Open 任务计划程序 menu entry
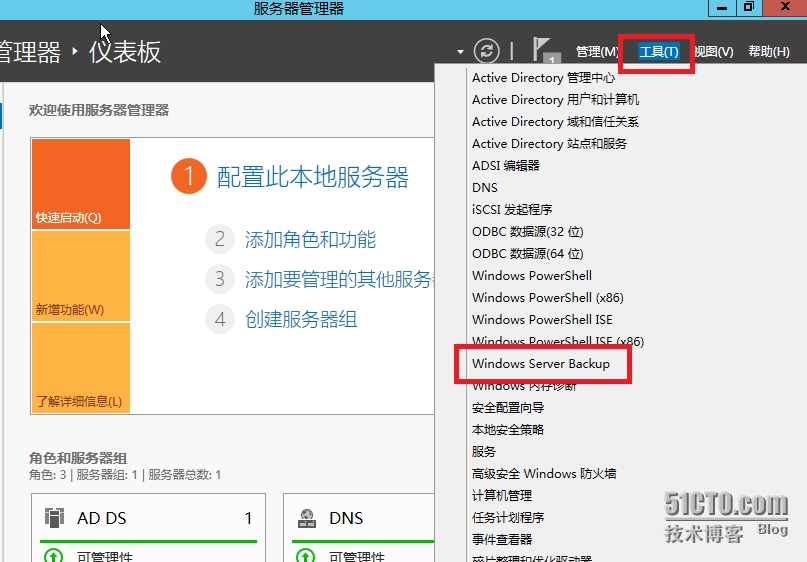Viewport: 807px width, 562px height. pyautogui.click(x=508, y=518)
